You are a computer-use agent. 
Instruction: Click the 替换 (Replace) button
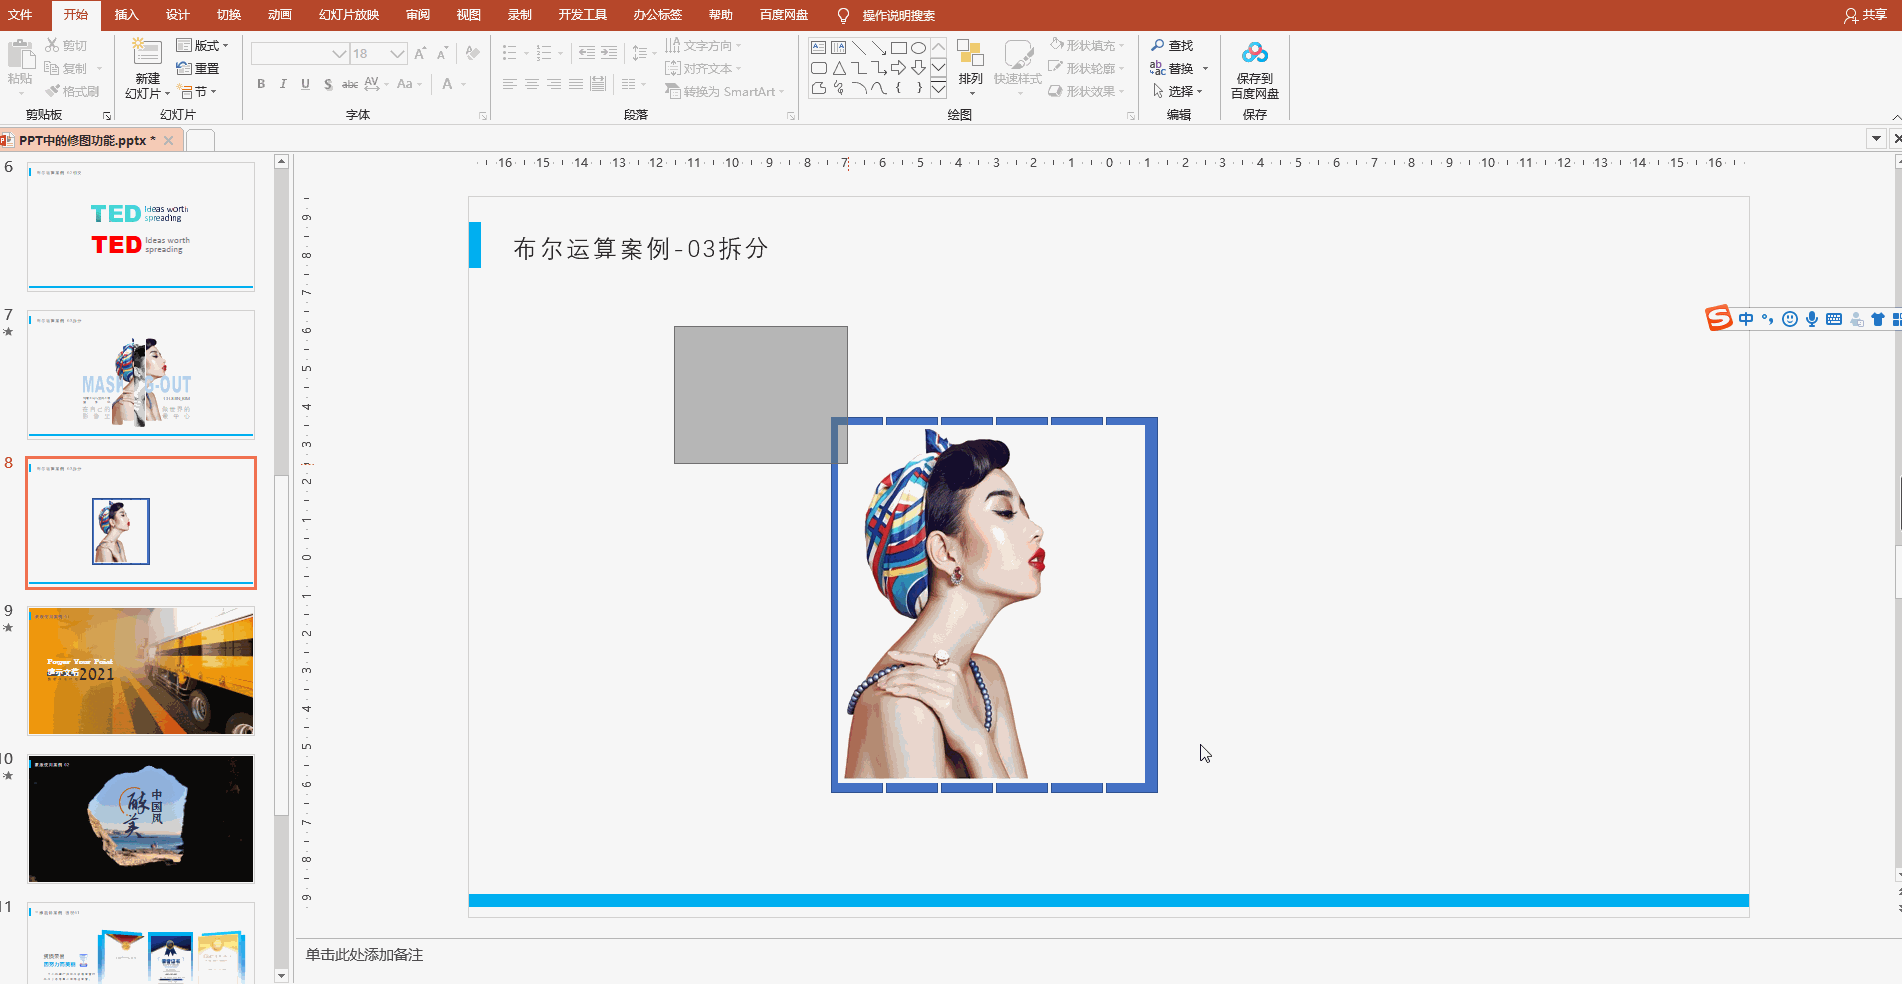[1172, 68]
